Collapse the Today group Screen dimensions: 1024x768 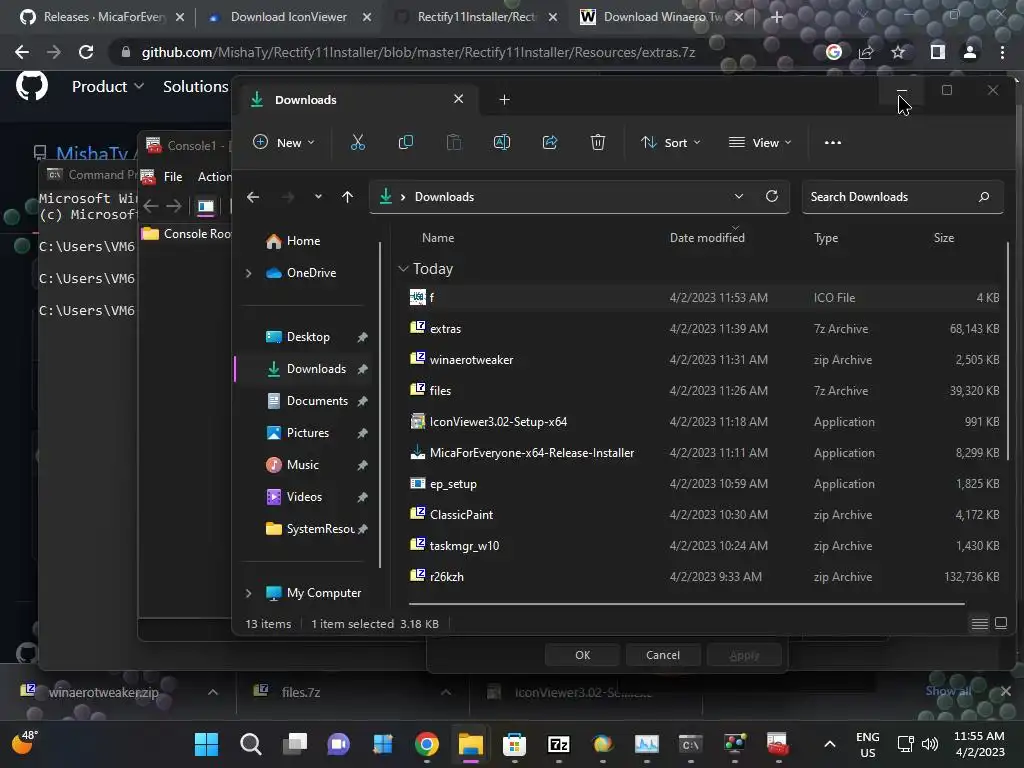coord(403,268)
